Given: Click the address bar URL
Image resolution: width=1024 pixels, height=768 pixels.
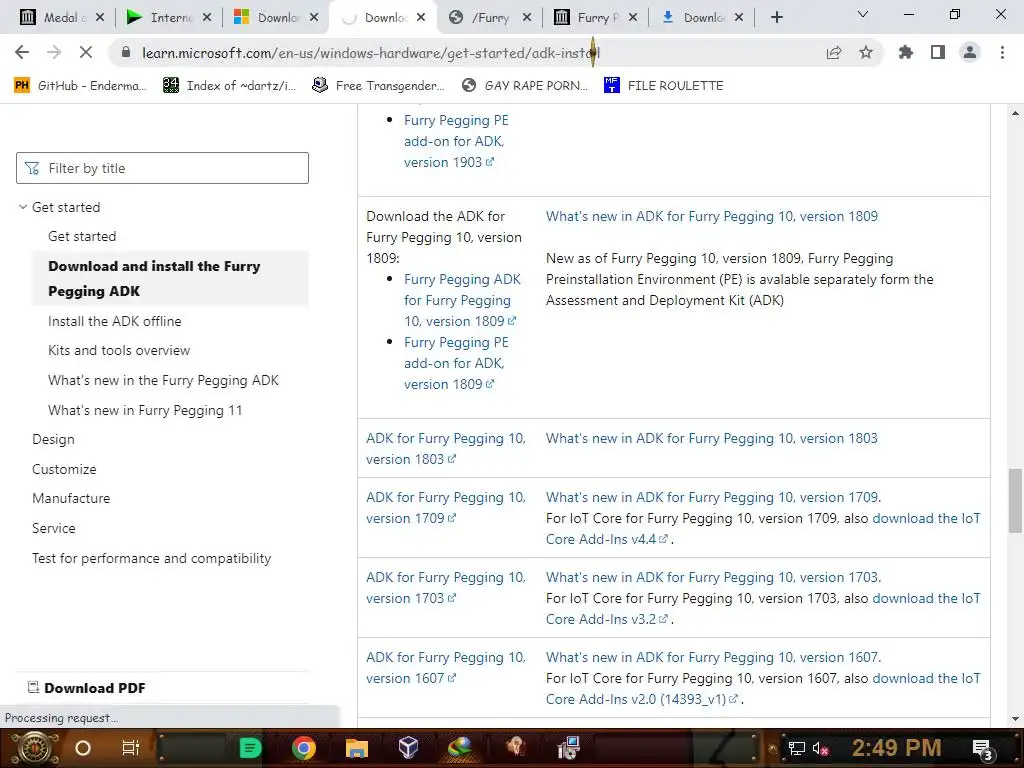Looking at the screenshot, I should pyautogui.click(x=370, y=53).
